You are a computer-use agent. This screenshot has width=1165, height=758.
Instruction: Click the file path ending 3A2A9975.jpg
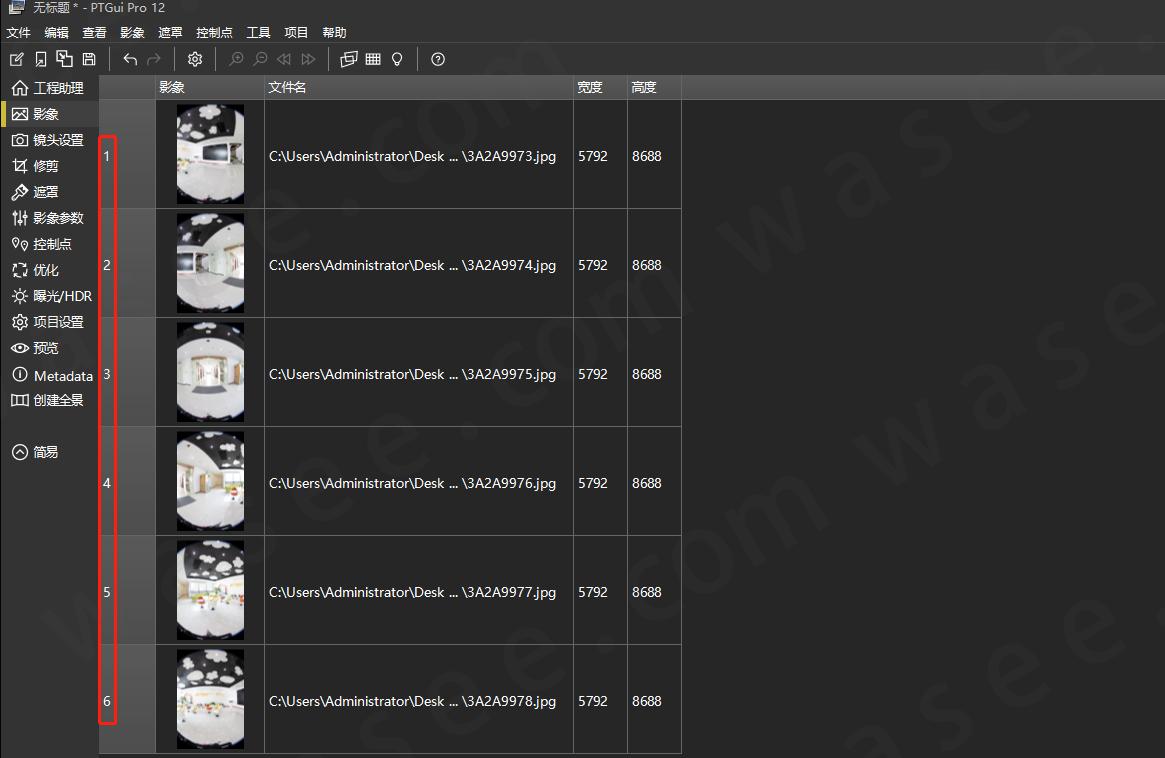[x=412, y=374]
